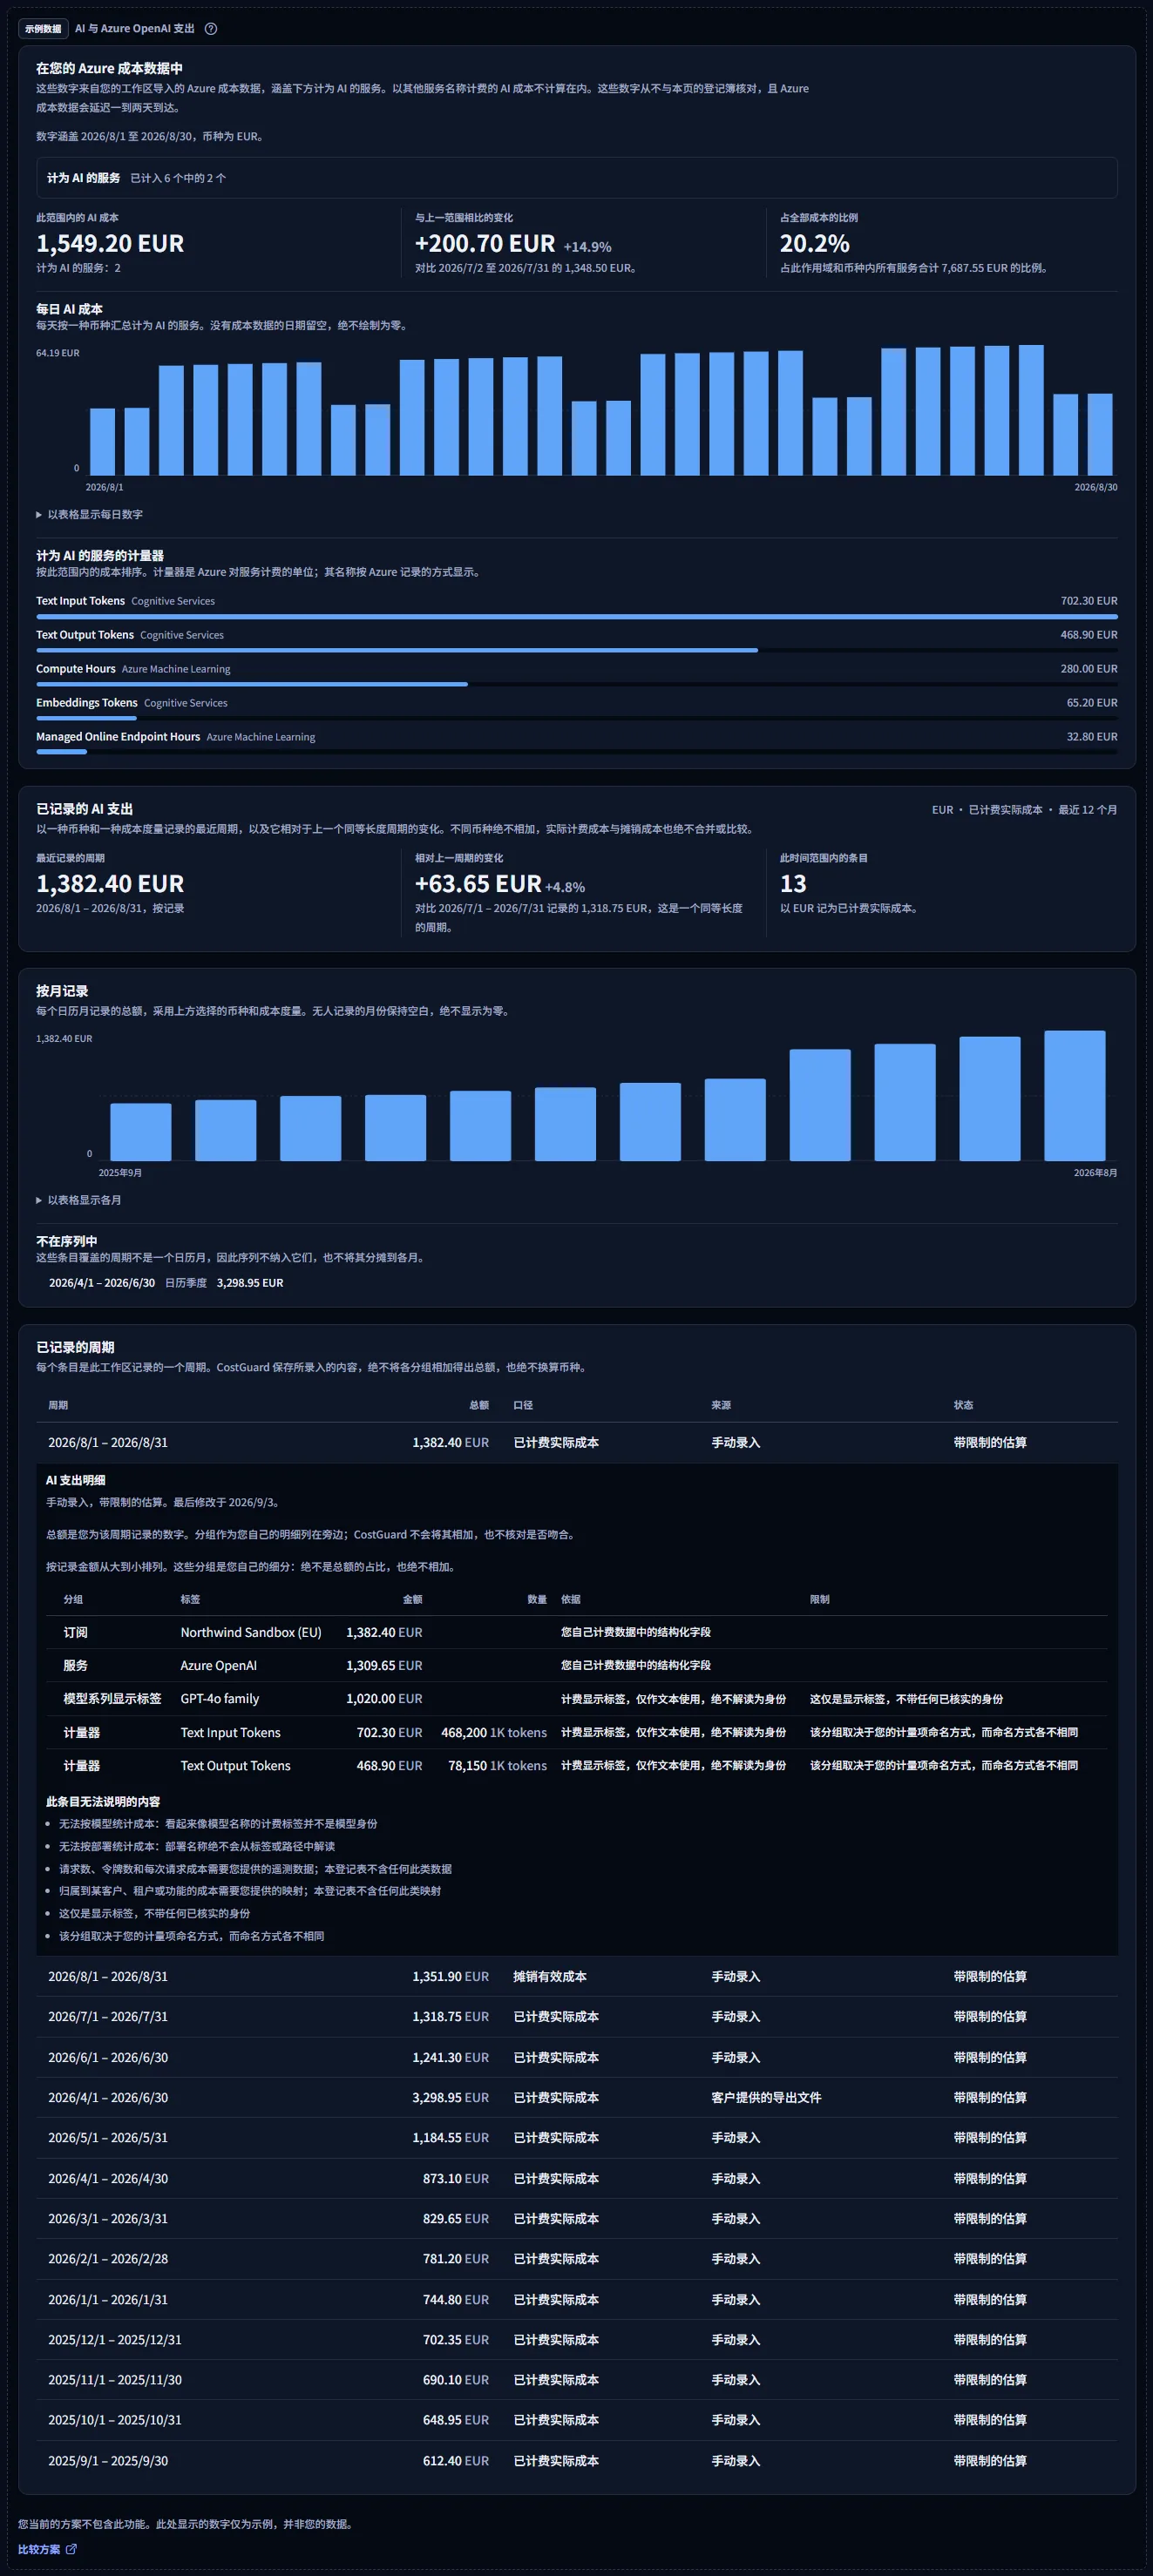Expand 以表格显示每日数字 disclosure triangle
Screen dimensions: 1153x2576
[39, 515]
